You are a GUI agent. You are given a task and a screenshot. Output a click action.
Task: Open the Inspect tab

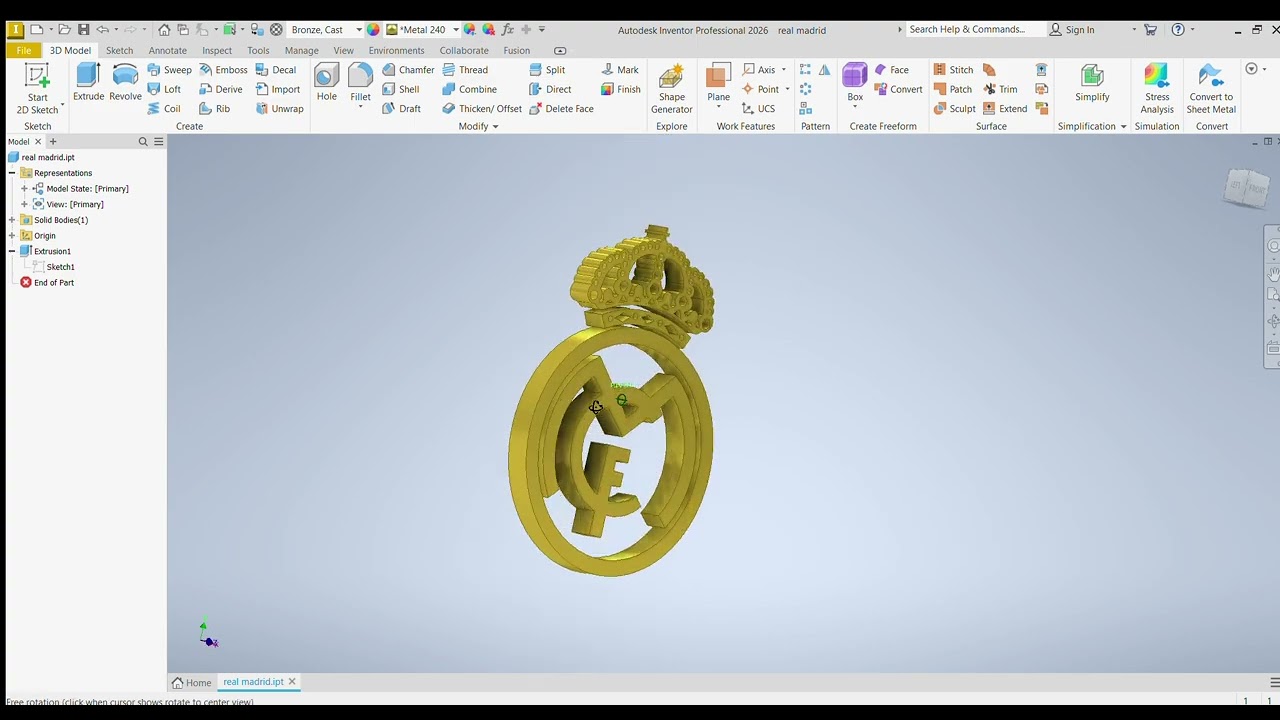click(217, 50)
